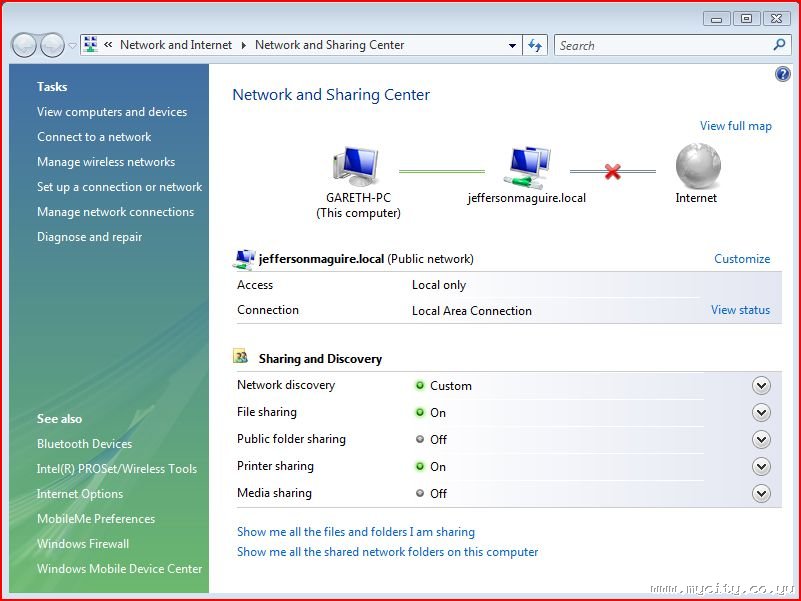801x601 pixels.
Task: Open the View full map link
Action: [x=735, y=126]
